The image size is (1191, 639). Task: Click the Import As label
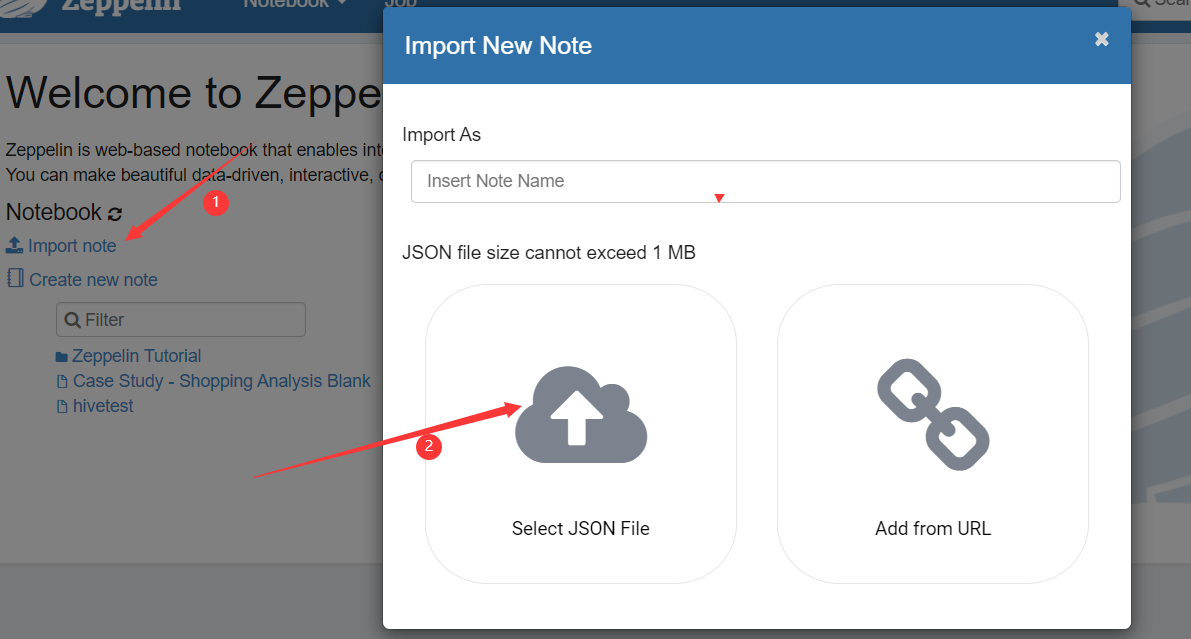coord(441,134)
